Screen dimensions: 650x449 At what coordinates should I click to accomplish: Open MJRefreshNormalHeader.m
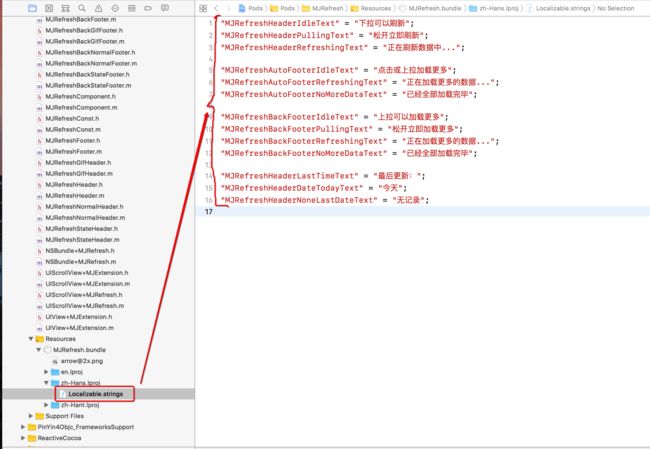coord(85,218)
